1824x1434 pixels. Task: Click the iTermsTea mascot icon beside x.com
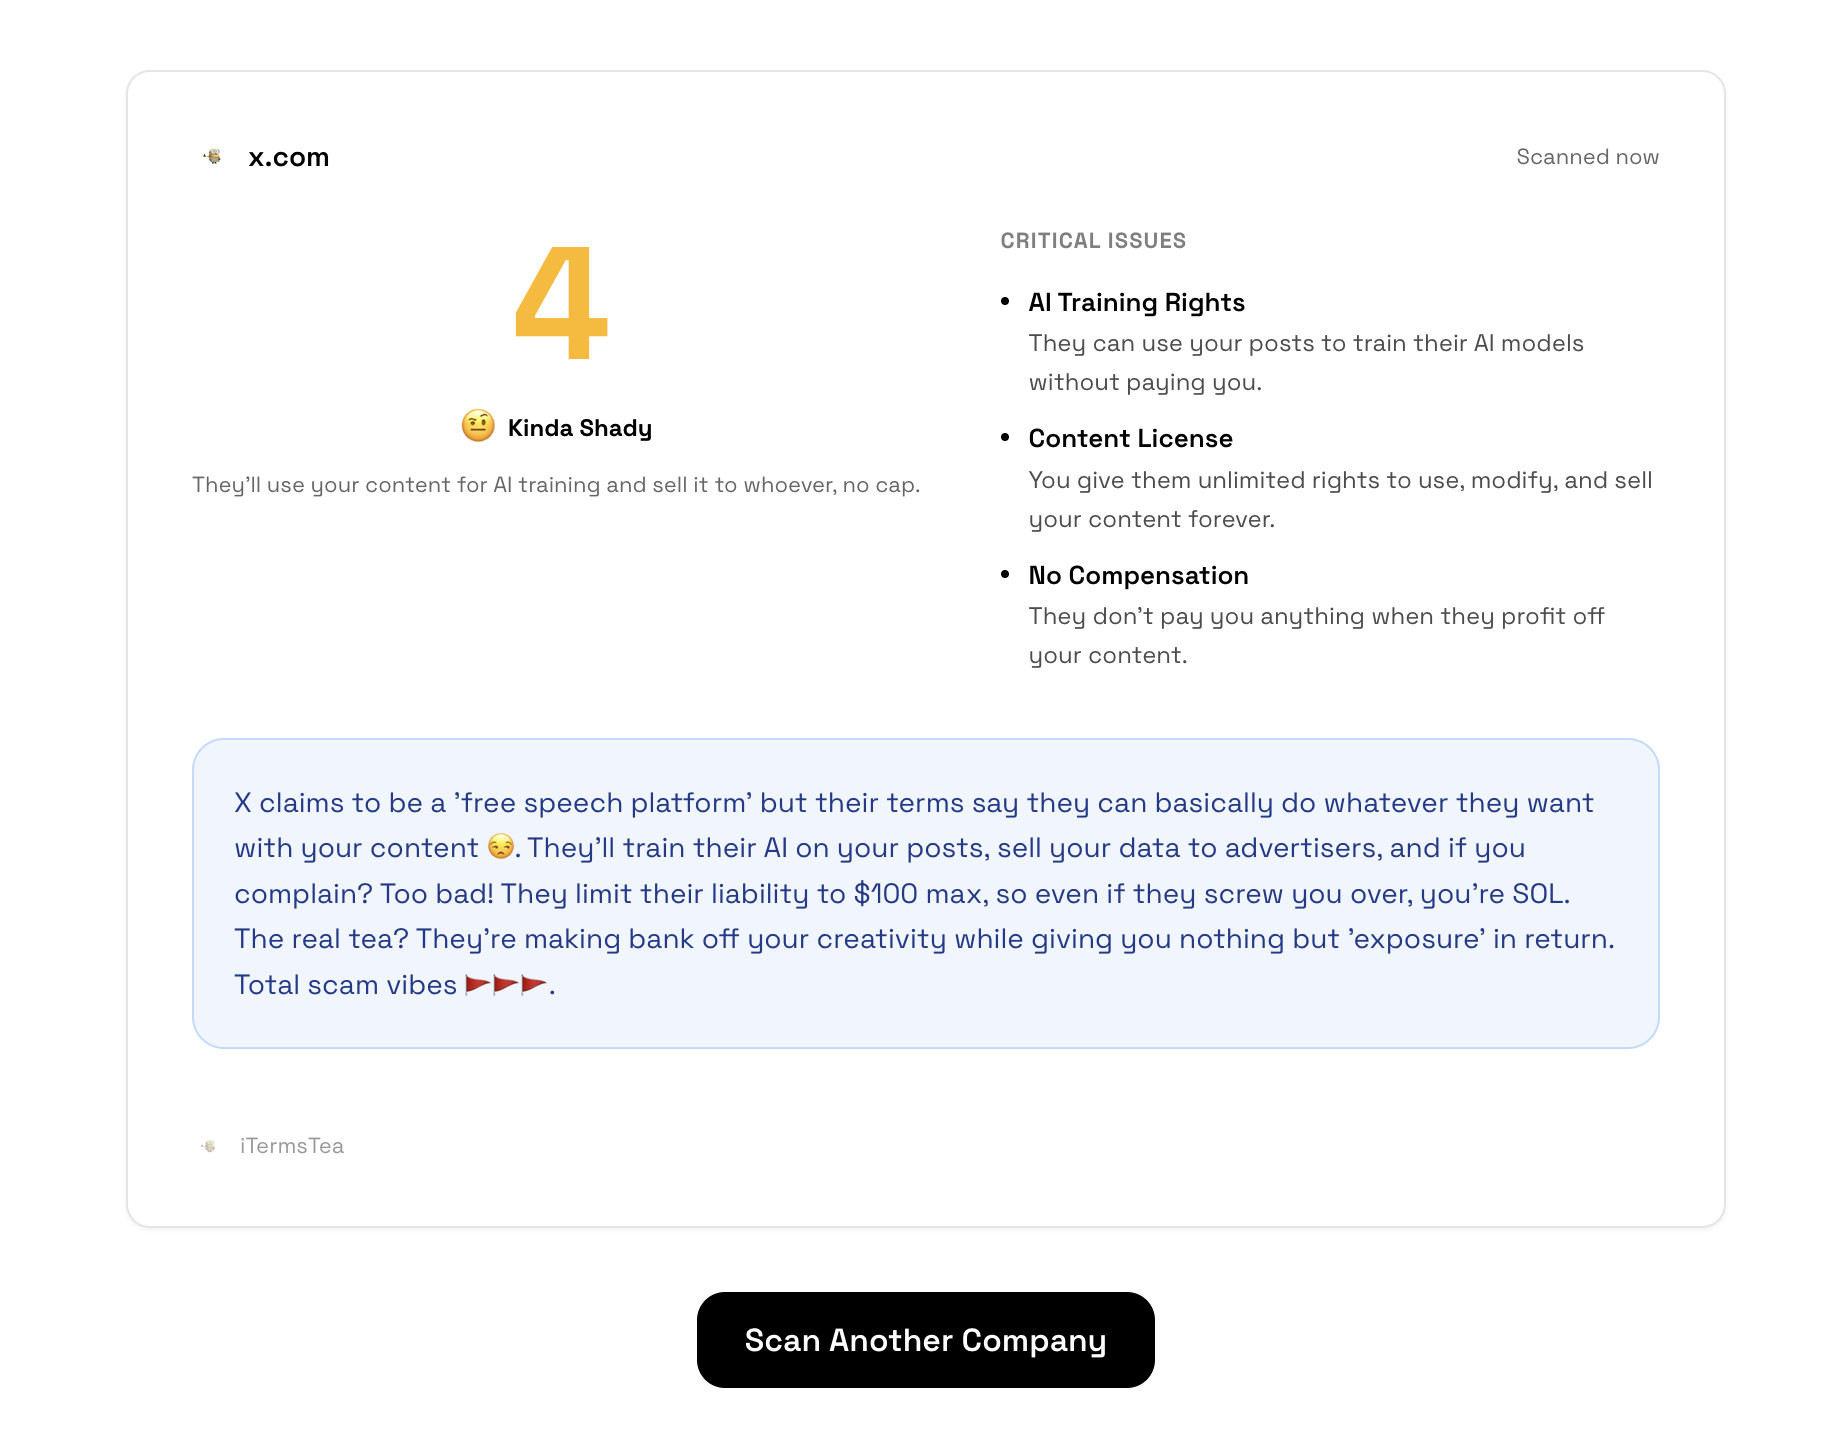click(212, 156)
